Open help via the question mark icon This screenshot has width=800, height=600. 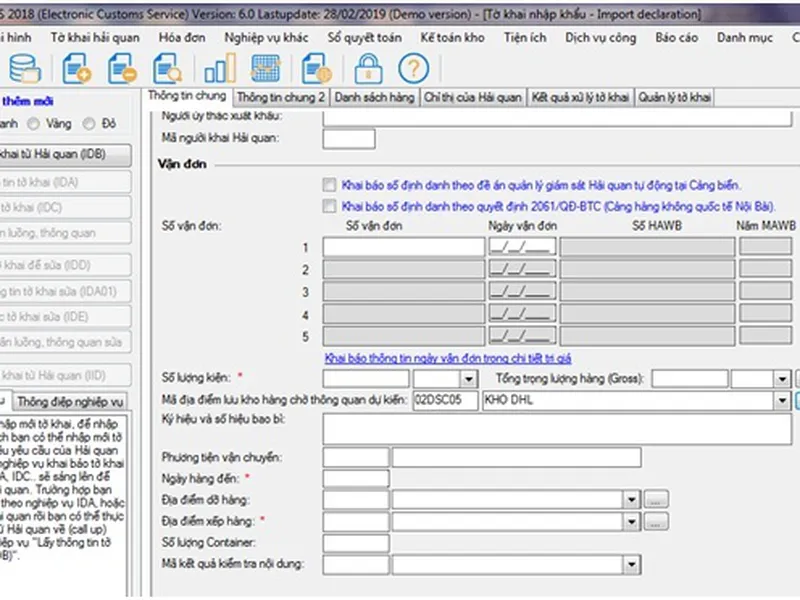pos(413,68)
